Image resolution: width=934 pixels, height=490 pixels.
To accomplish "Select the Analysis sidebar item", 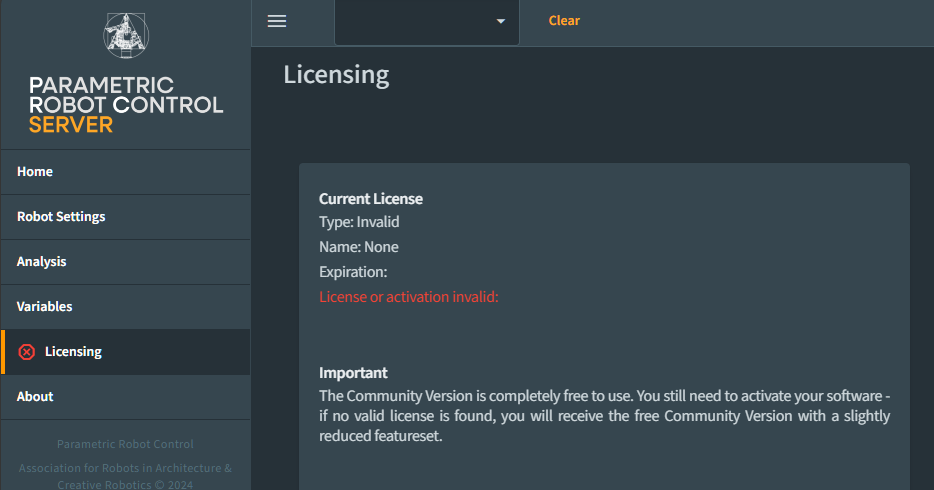I will point(42,262).
